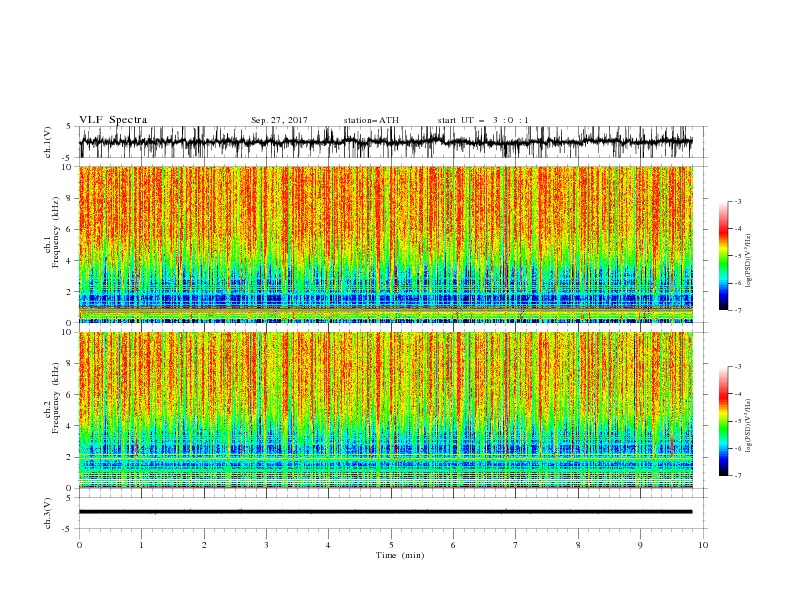The image size is (792, 612).
Task: Click the ch.1 PSD color bar
Action: pyautogui.click(x=723, y=256)
